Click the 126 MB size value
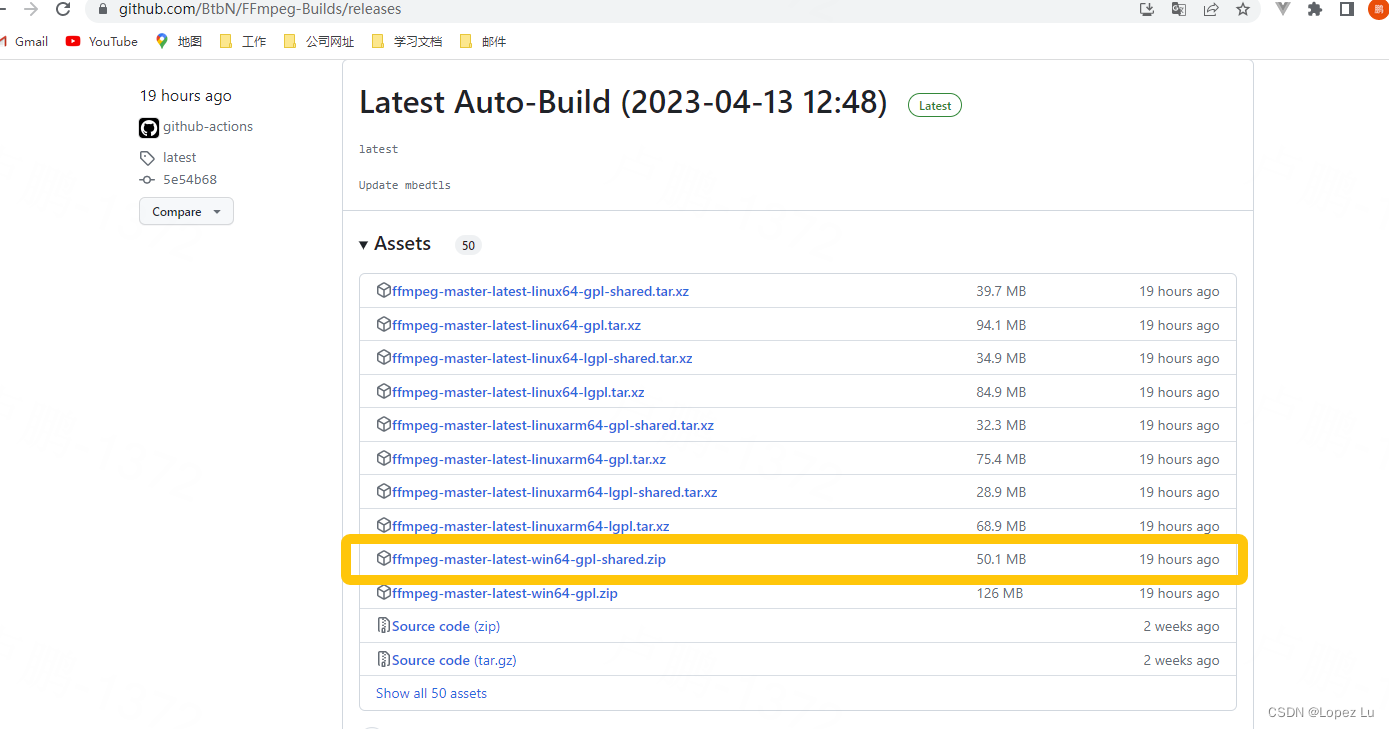The height and width of the screenshot is (729, 1389). click(999, 593)
